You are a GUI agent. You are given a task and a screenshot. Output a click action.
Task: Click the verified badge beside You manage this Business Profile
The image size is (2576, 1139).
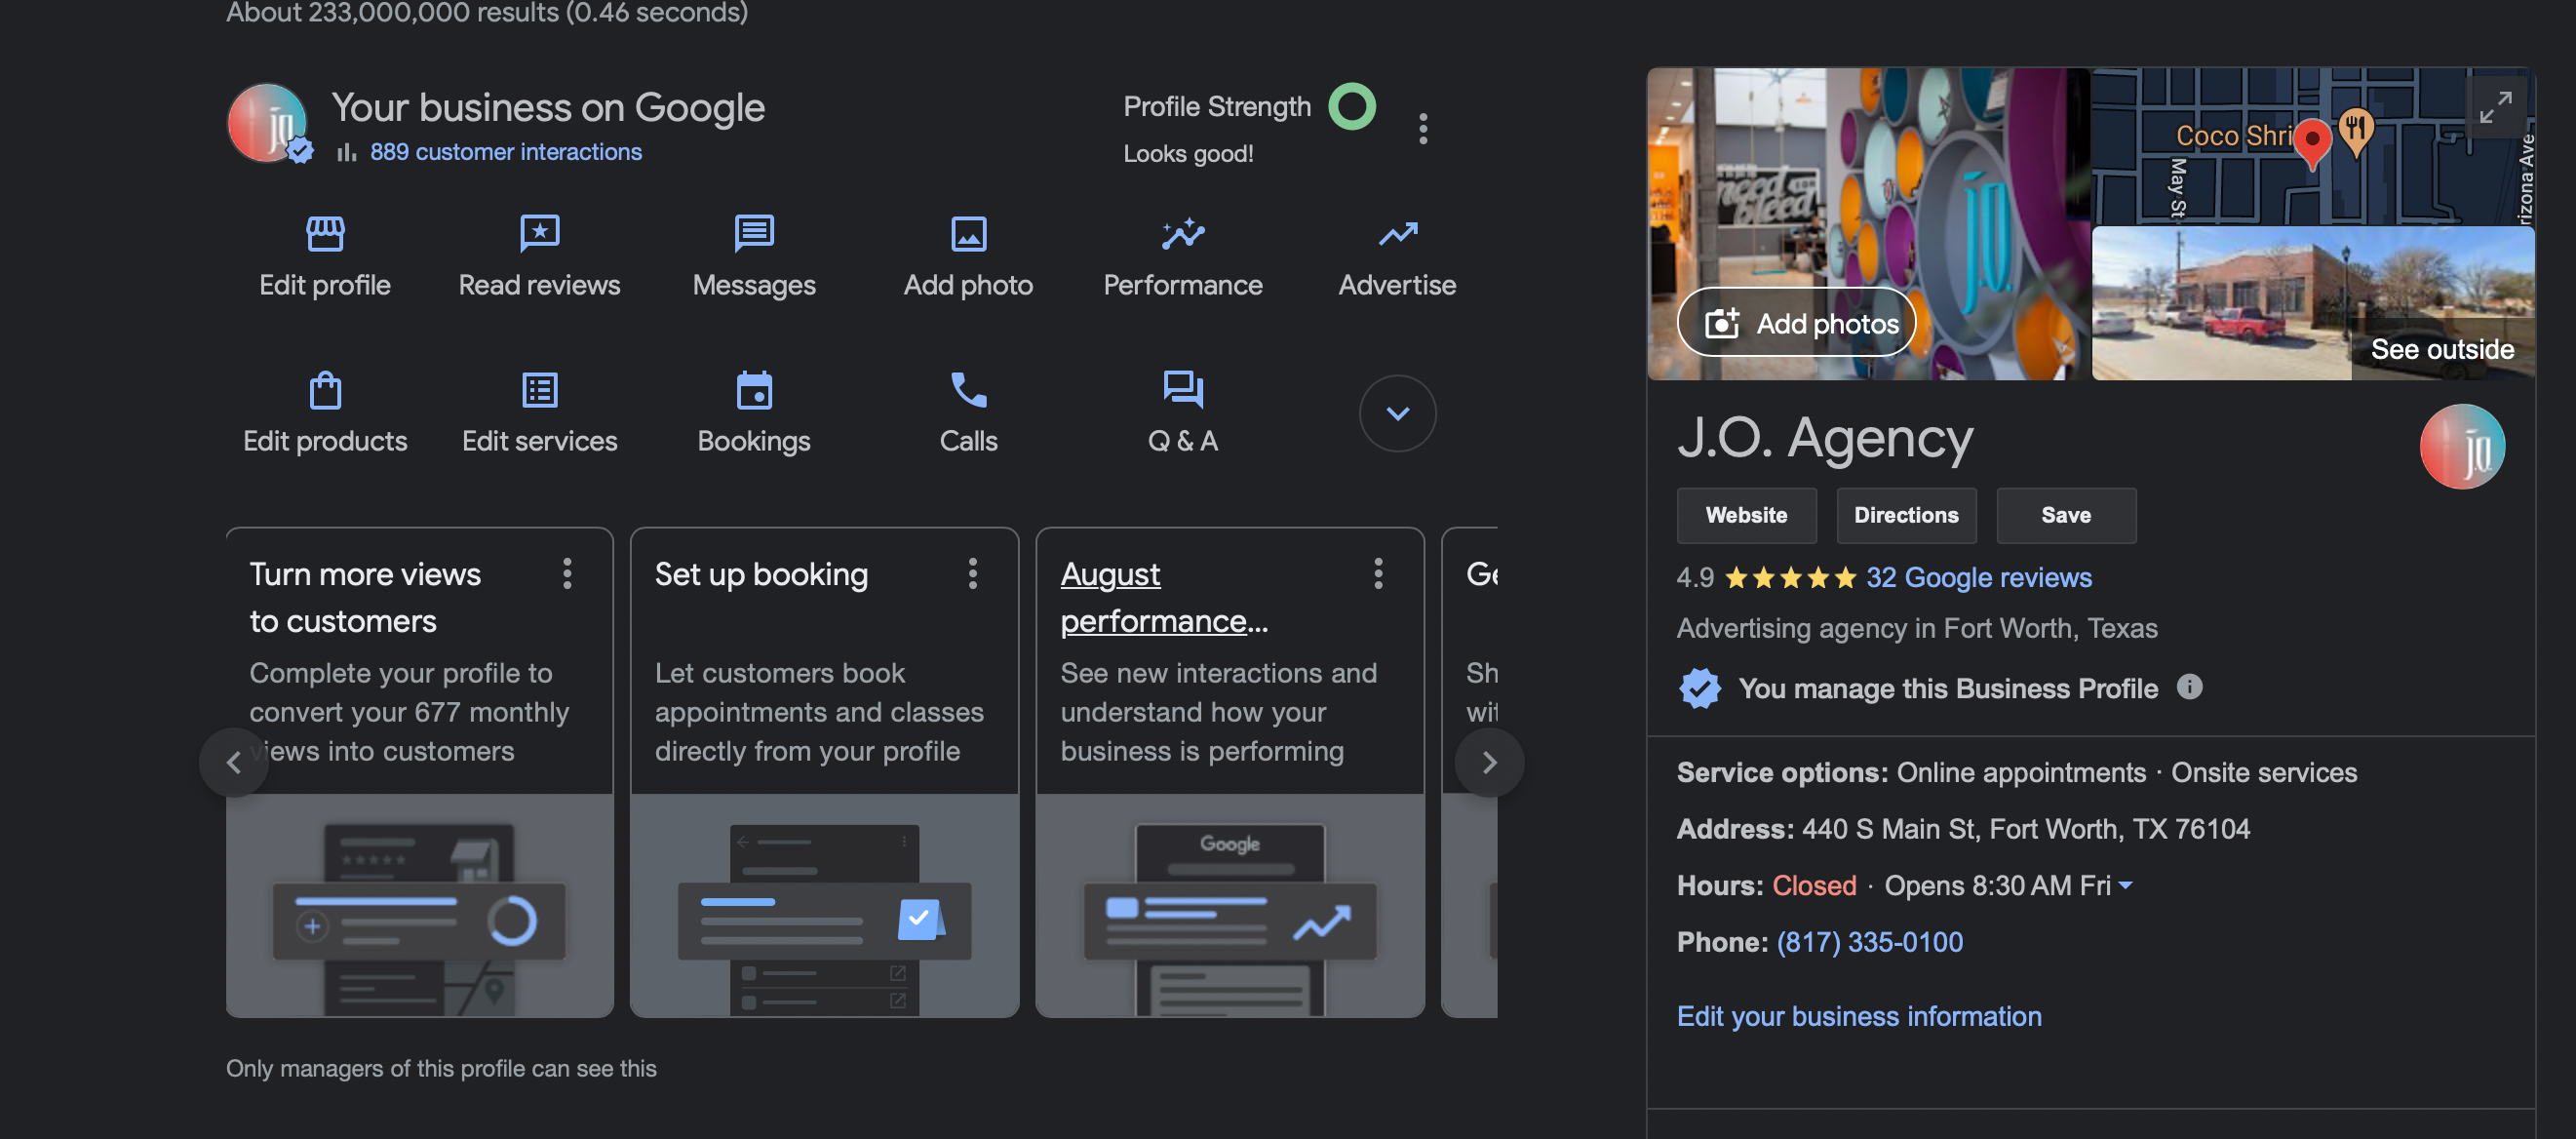(x=1699, y=688)
